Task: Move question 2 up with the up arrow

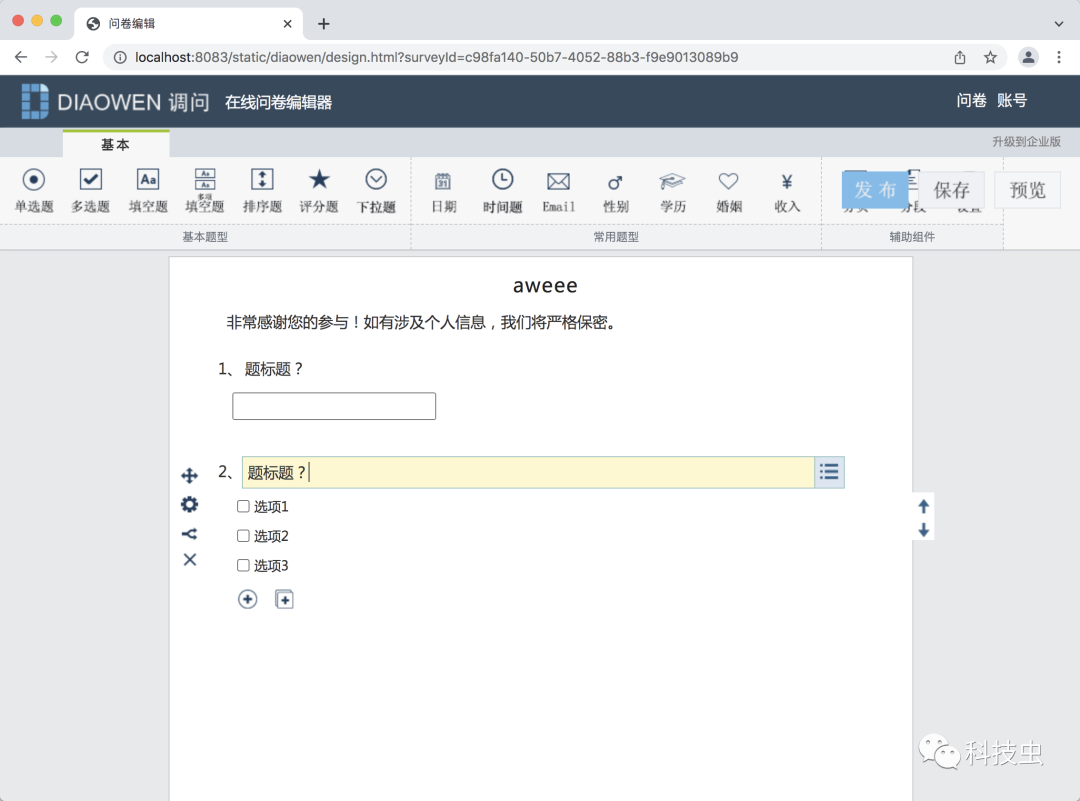Action: tap(924, 507)
